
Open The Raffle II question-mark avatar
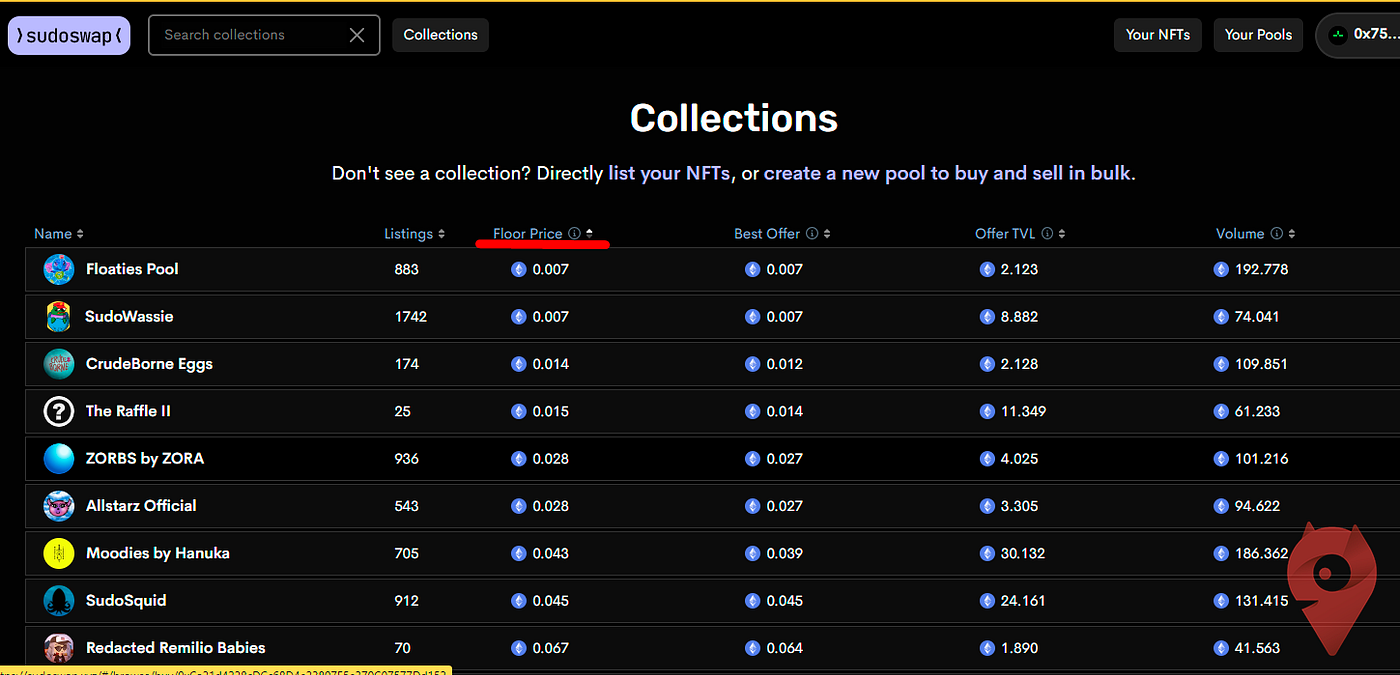[x=59, y=411]
